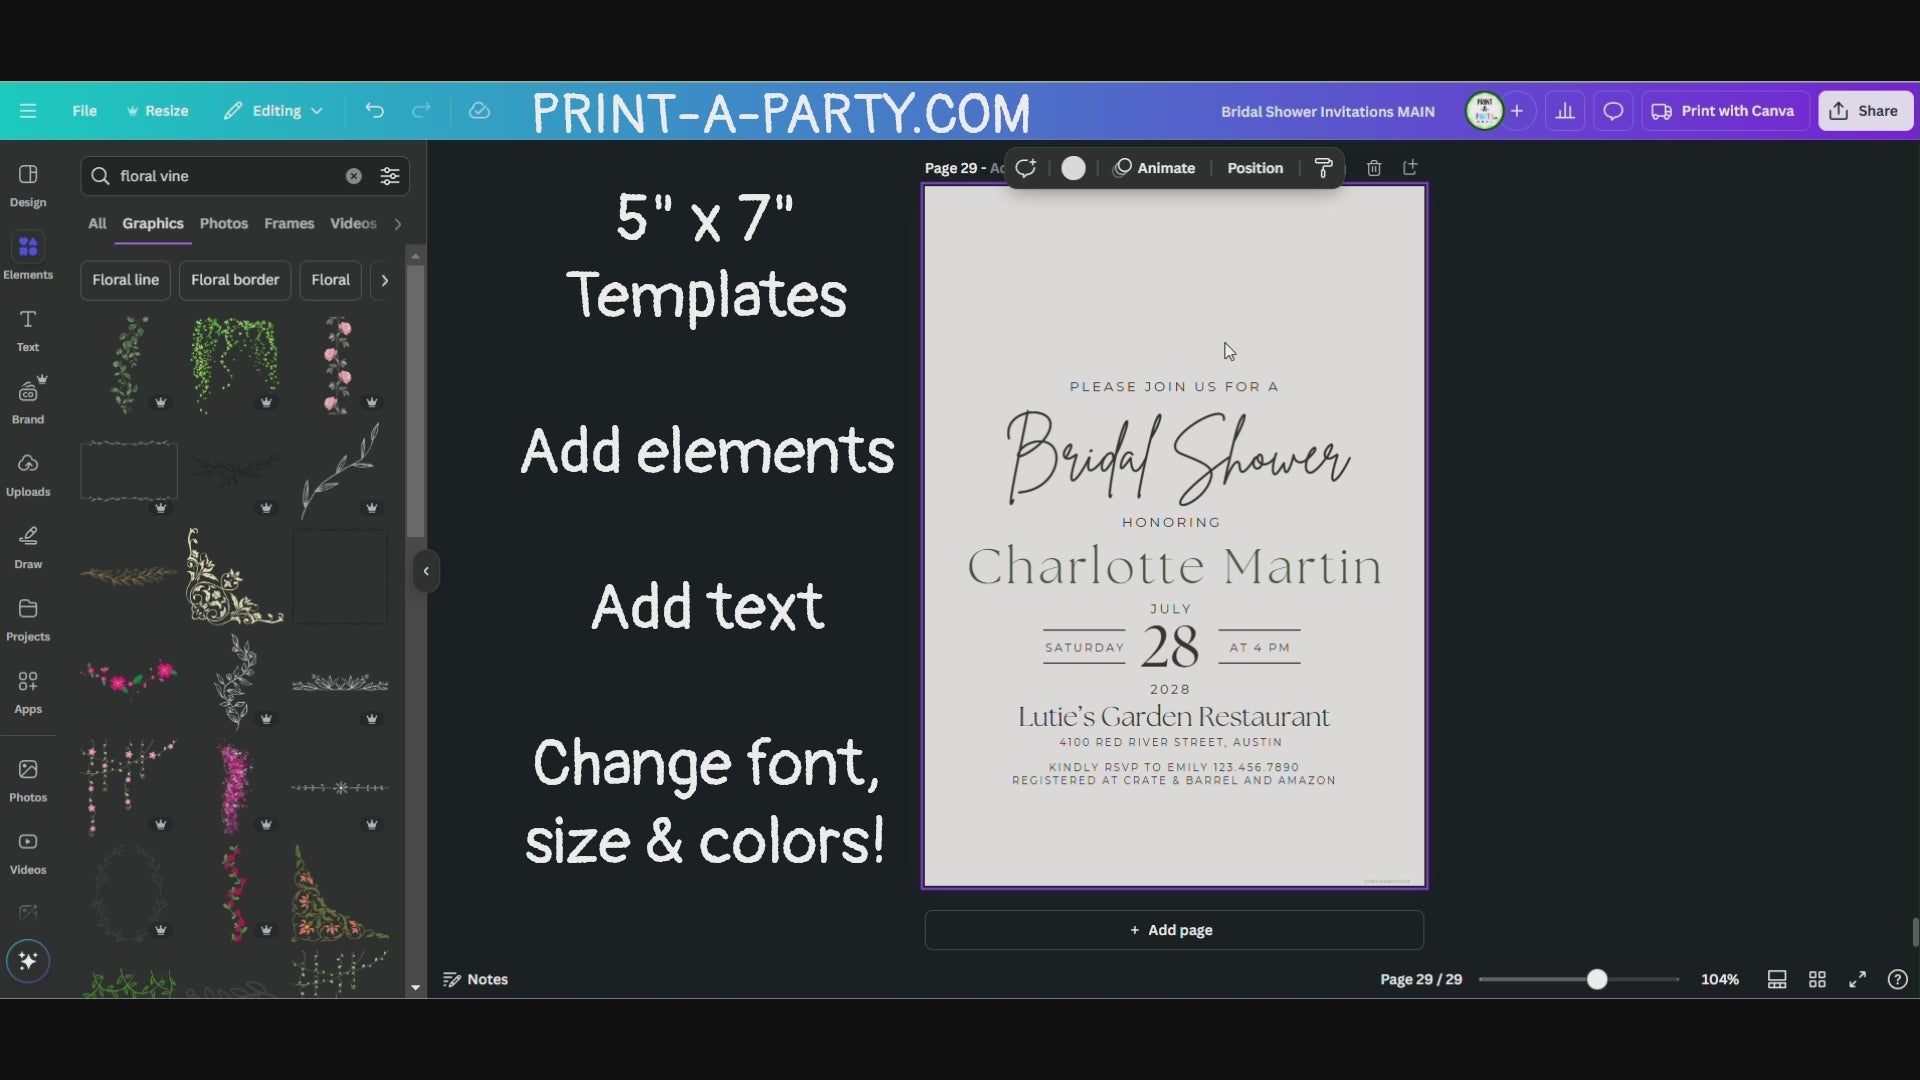Open the File menu
The width and height of the screenshot is (1920, 1080).
pos(84,111)
